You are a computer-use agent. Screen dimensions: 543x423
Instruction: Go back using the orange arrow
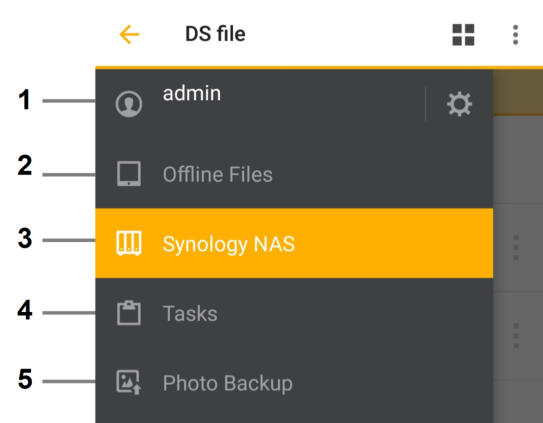pyautogui.click(x=129, y=34)
